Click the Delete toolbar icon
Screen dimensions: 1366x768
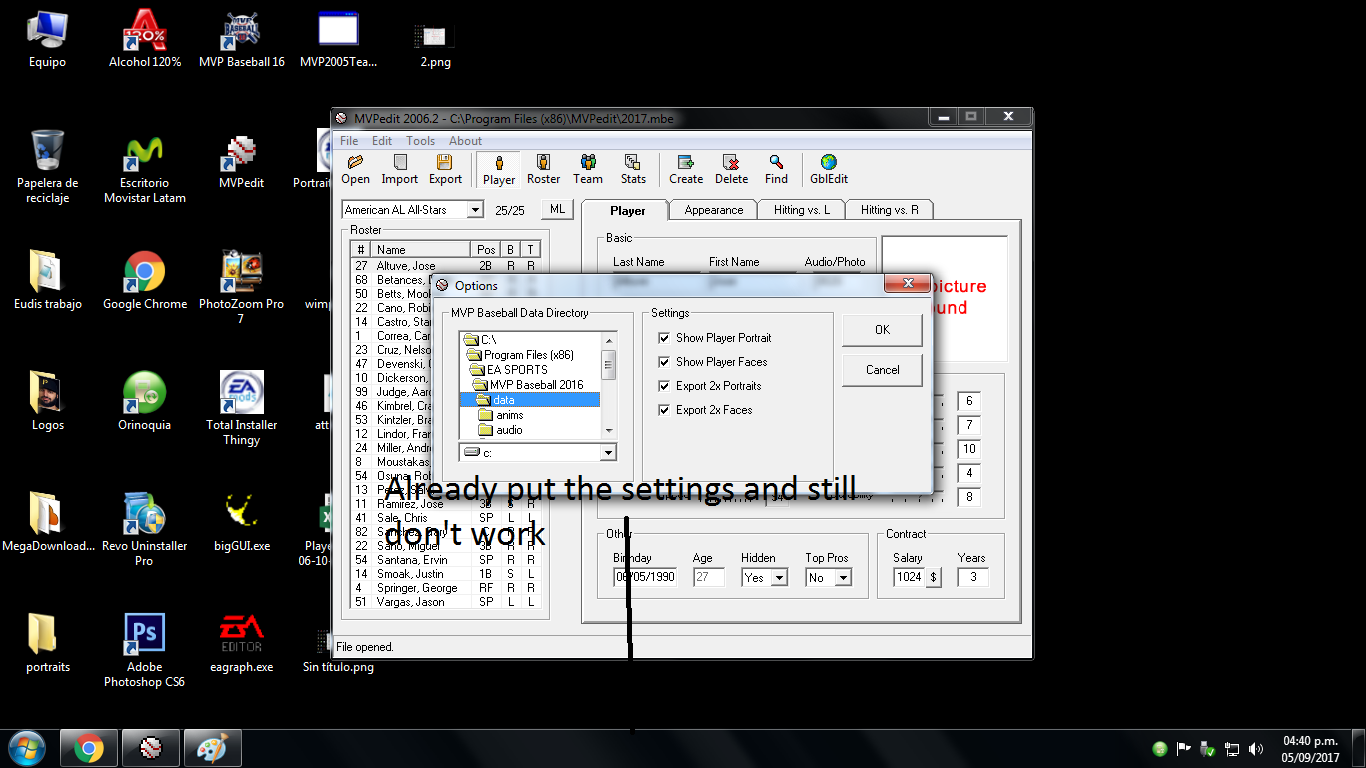coord(731,169)
